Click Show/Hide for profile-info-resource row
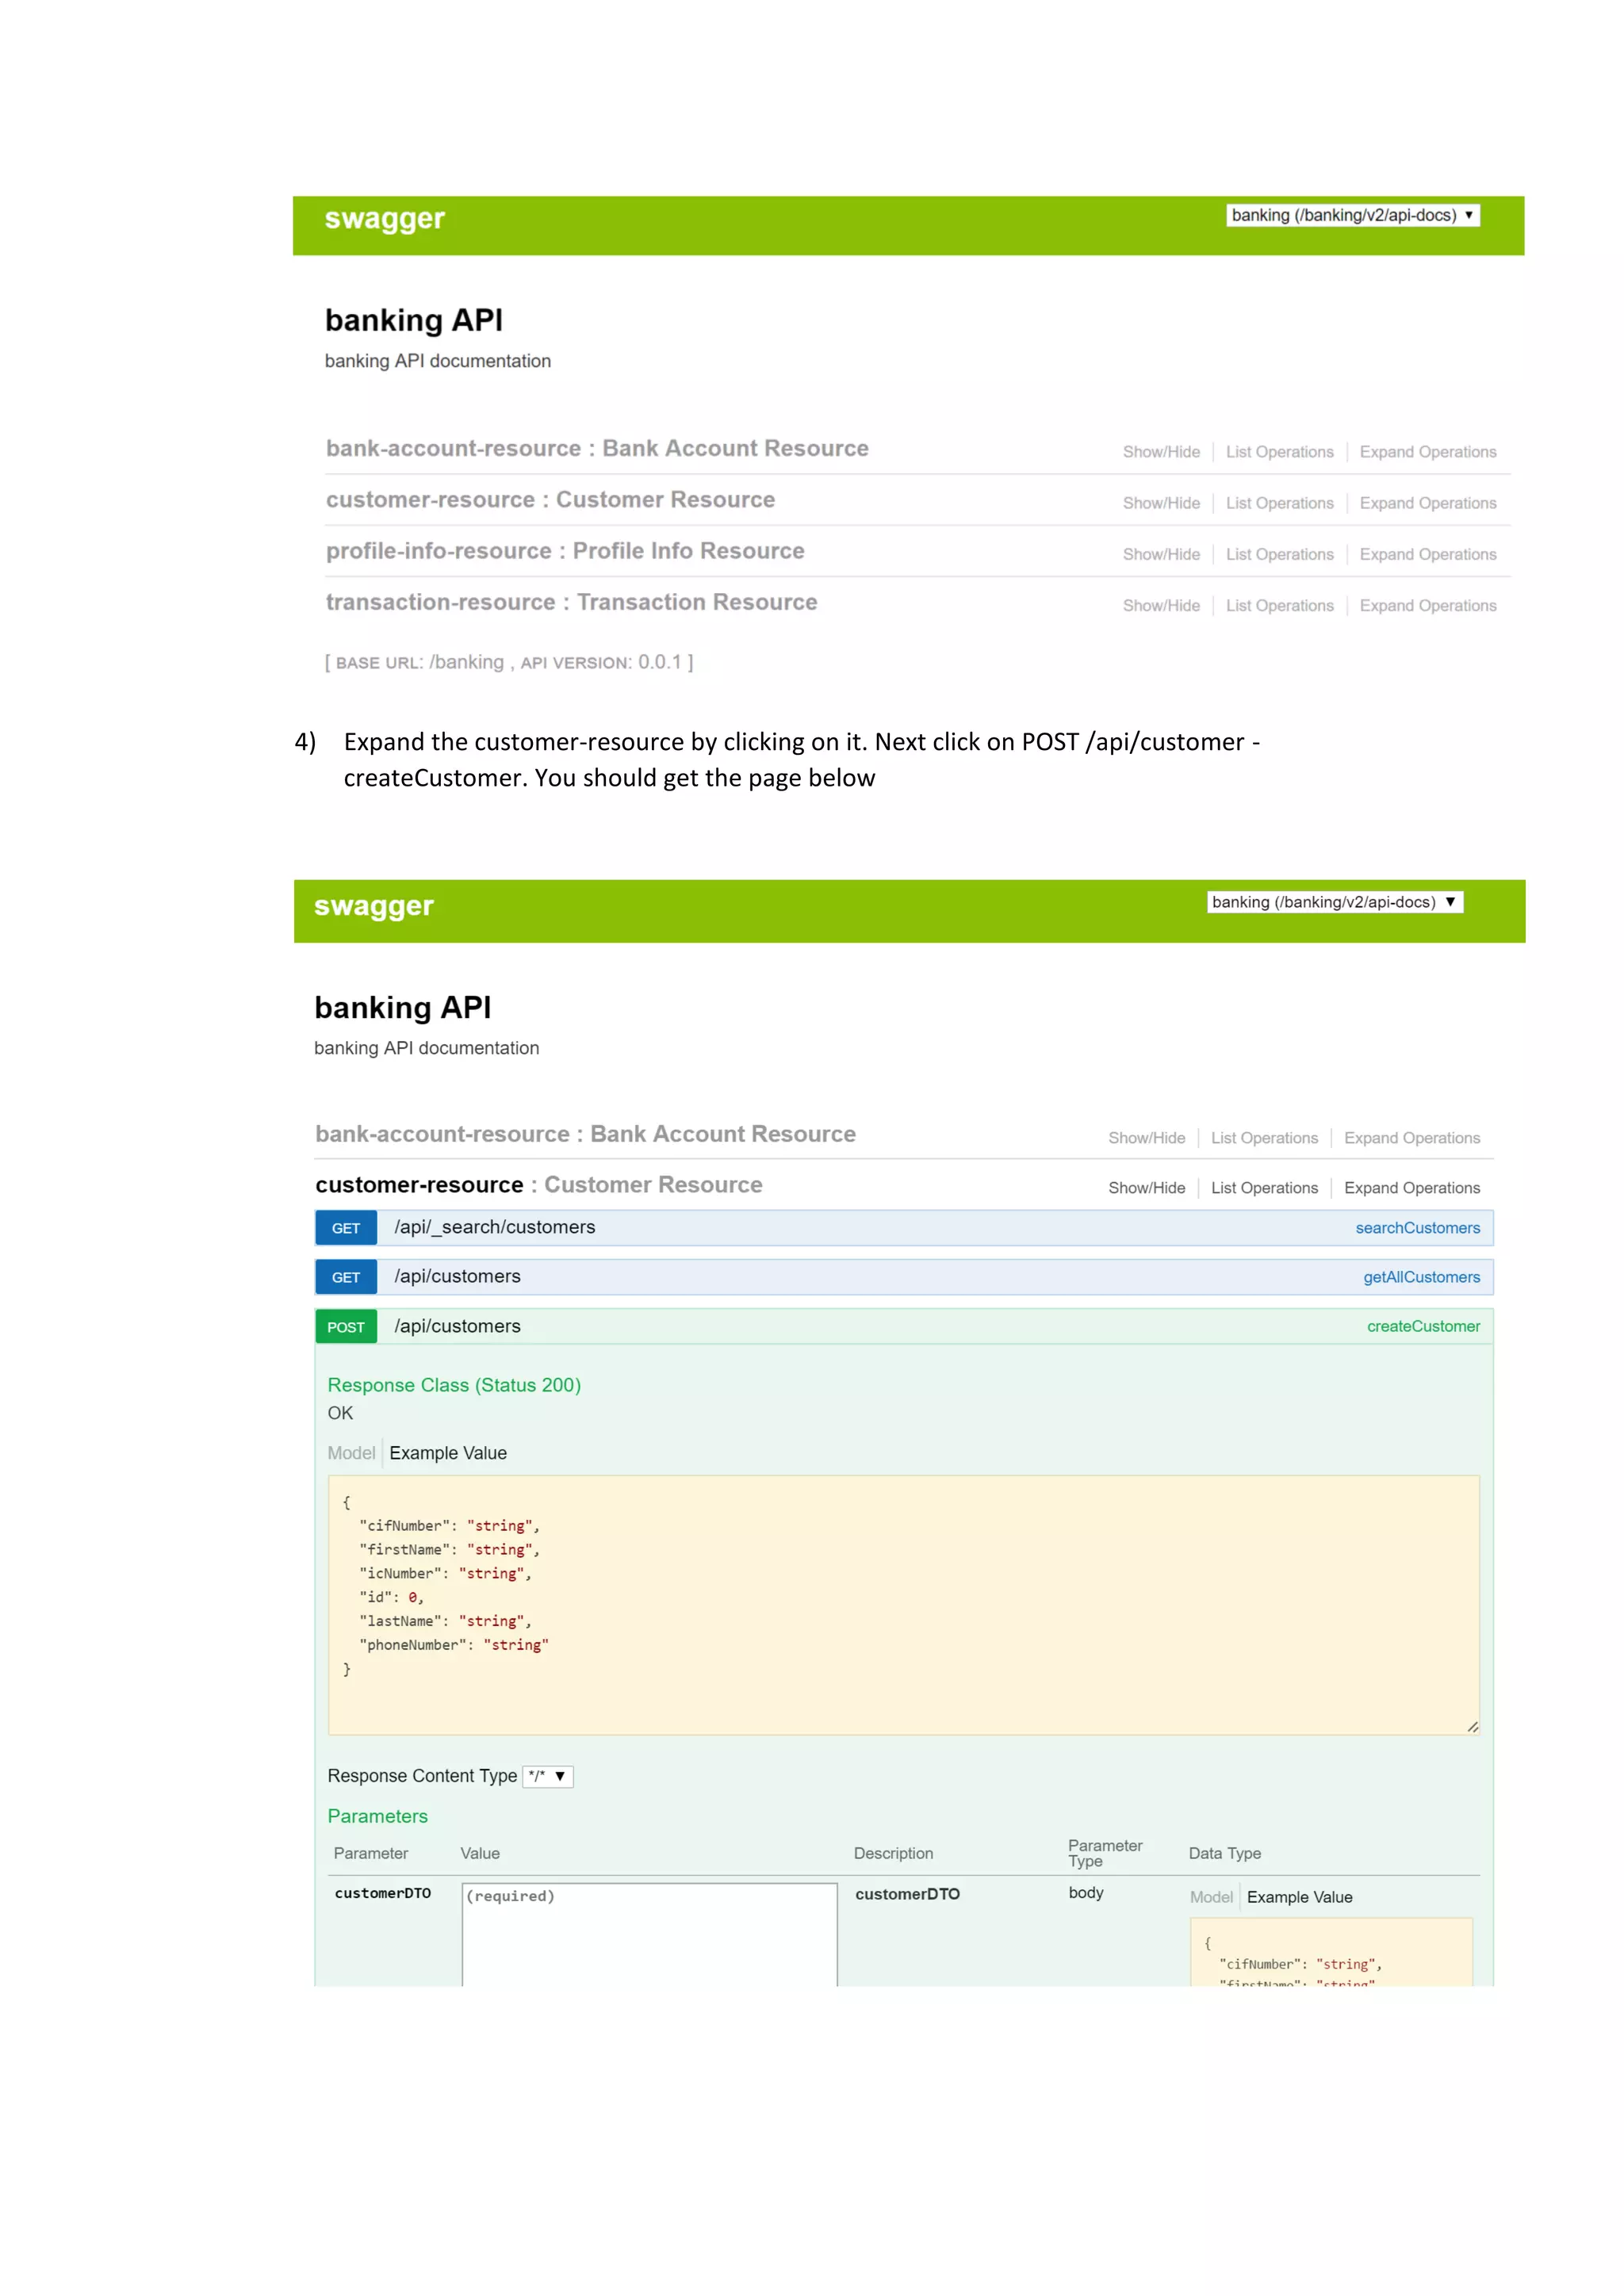 (1161, 554)
